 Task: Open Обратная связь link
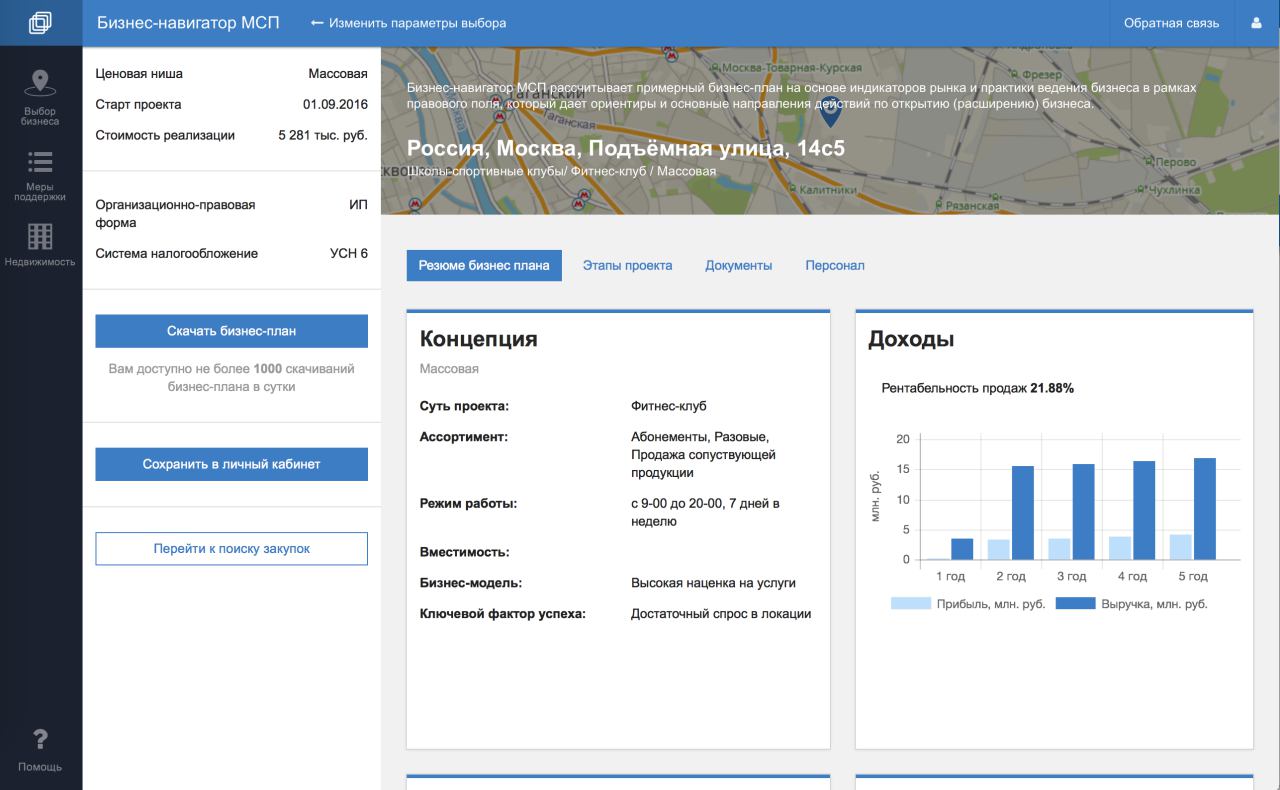1171,23
